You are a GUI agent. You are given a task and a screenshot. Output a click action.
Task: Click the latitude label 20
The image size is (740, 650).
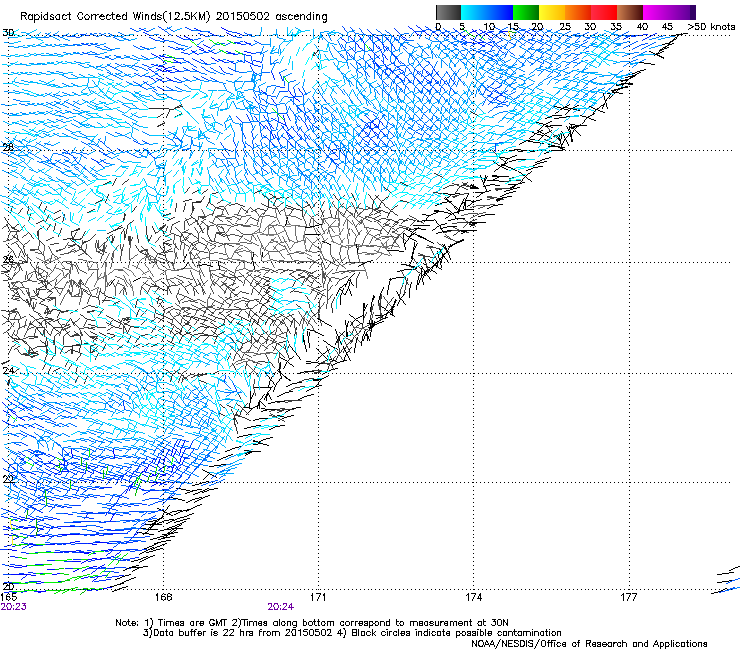click(x=8, y=587)
